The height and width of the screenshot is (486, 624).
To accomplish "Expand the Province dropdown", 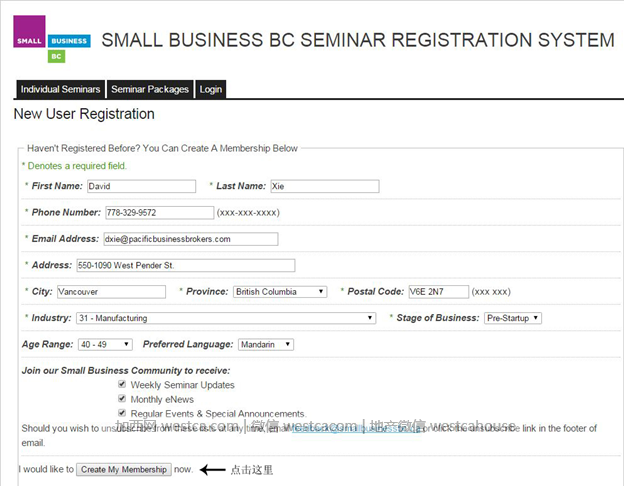I will tap(280, 292).
